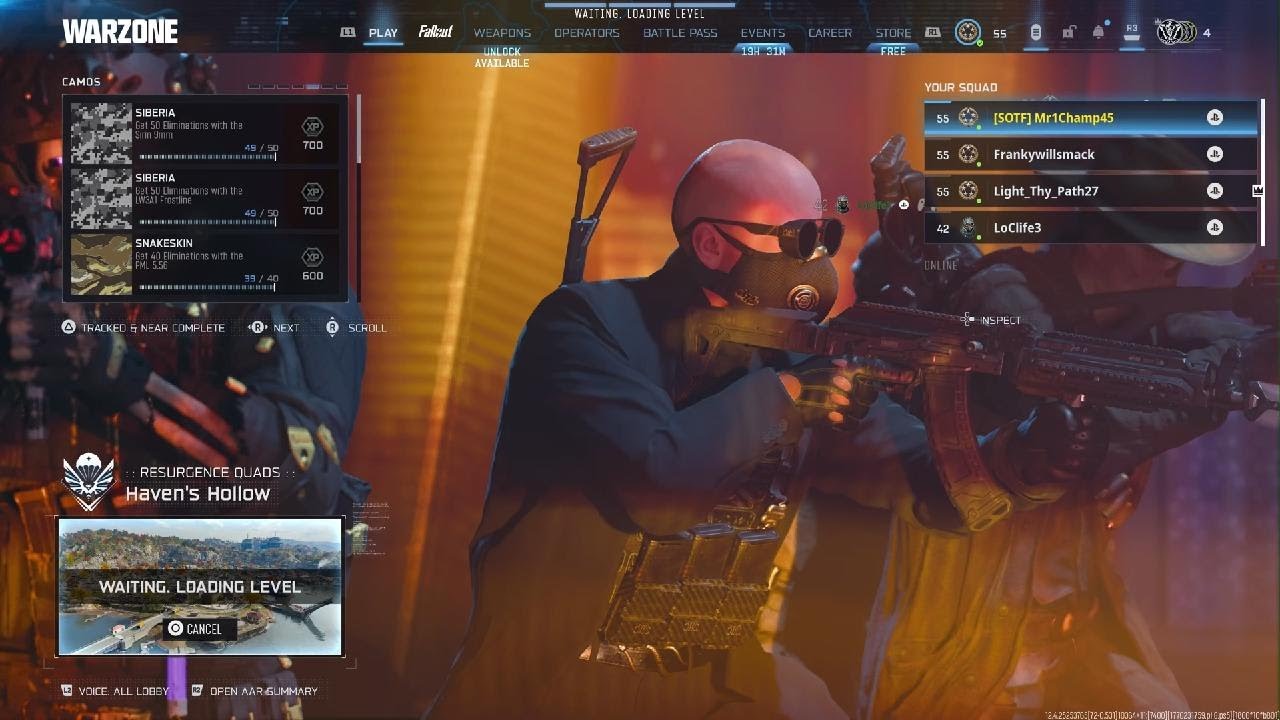
Task: Switch to the WEAPONS tab
Action: pos(502,33)
